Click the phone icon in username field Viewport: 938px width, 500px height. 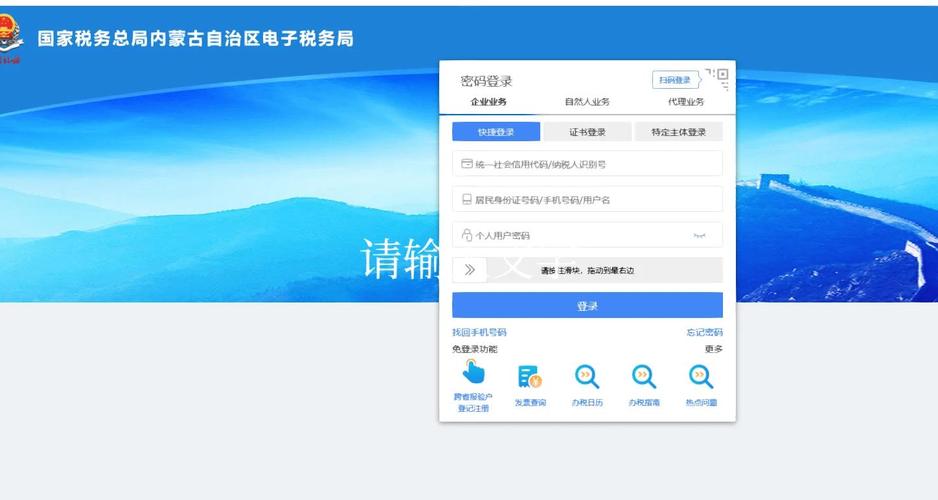(467, 199)
